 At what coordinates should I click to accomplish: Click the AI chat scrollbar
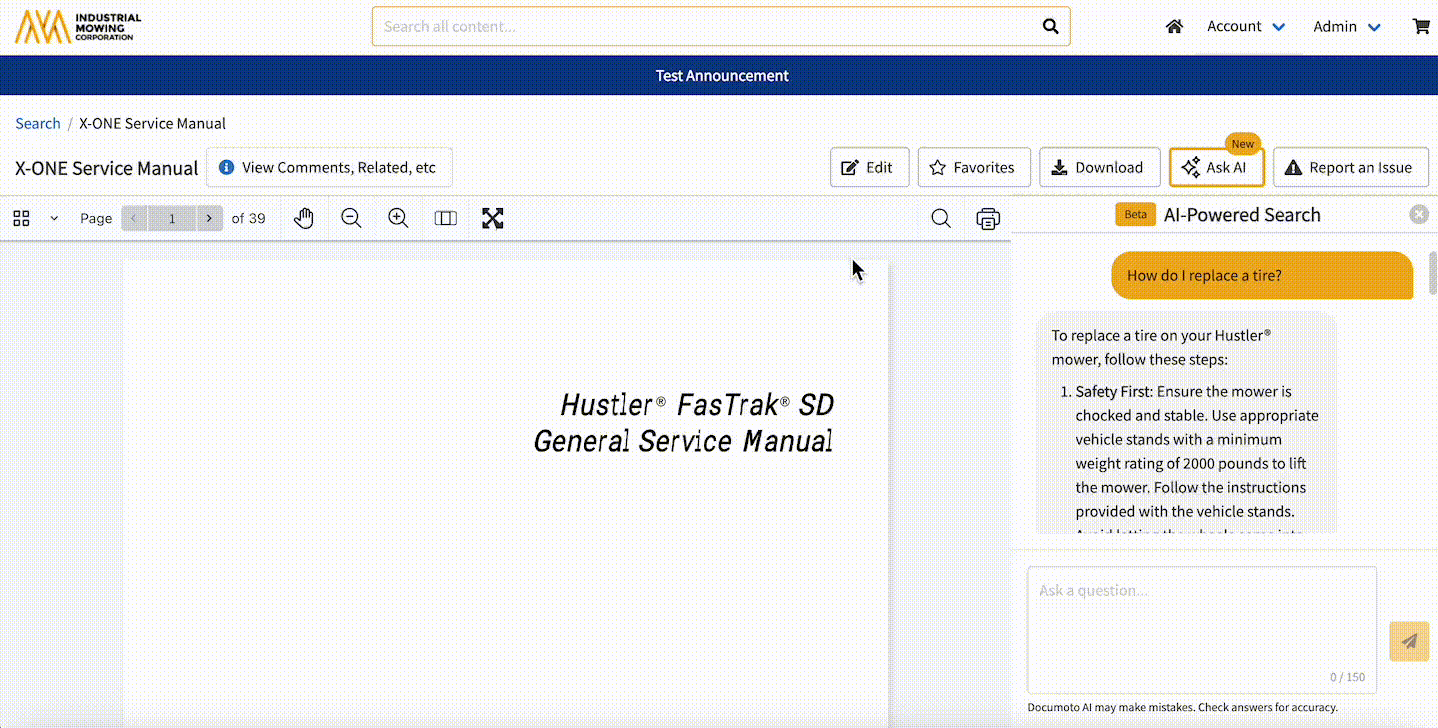[1432, 272]
